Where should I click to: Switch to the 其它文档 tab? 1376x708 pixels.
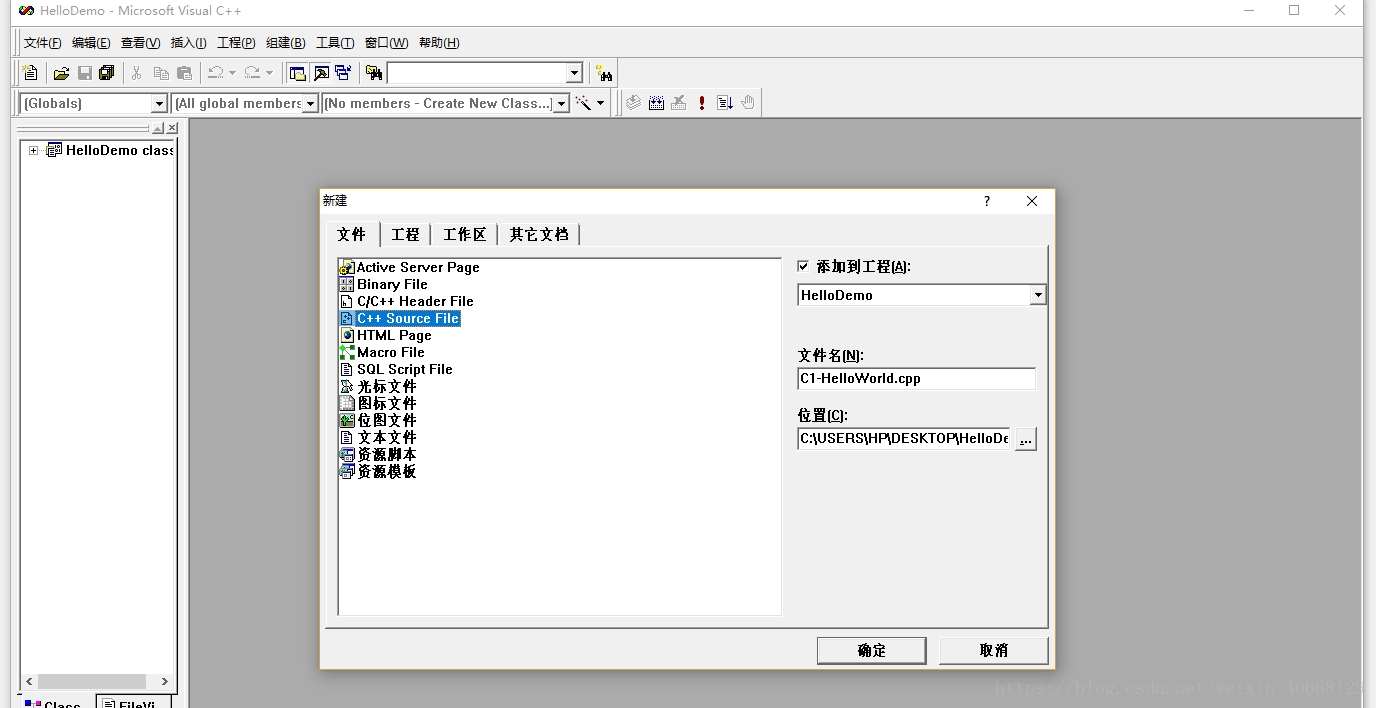coord(539,235)
